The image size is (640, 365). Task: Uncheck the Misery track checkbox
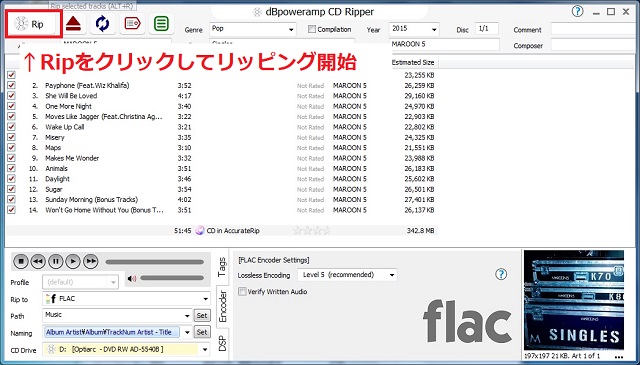pyautogui.click(x=11, y=137)
